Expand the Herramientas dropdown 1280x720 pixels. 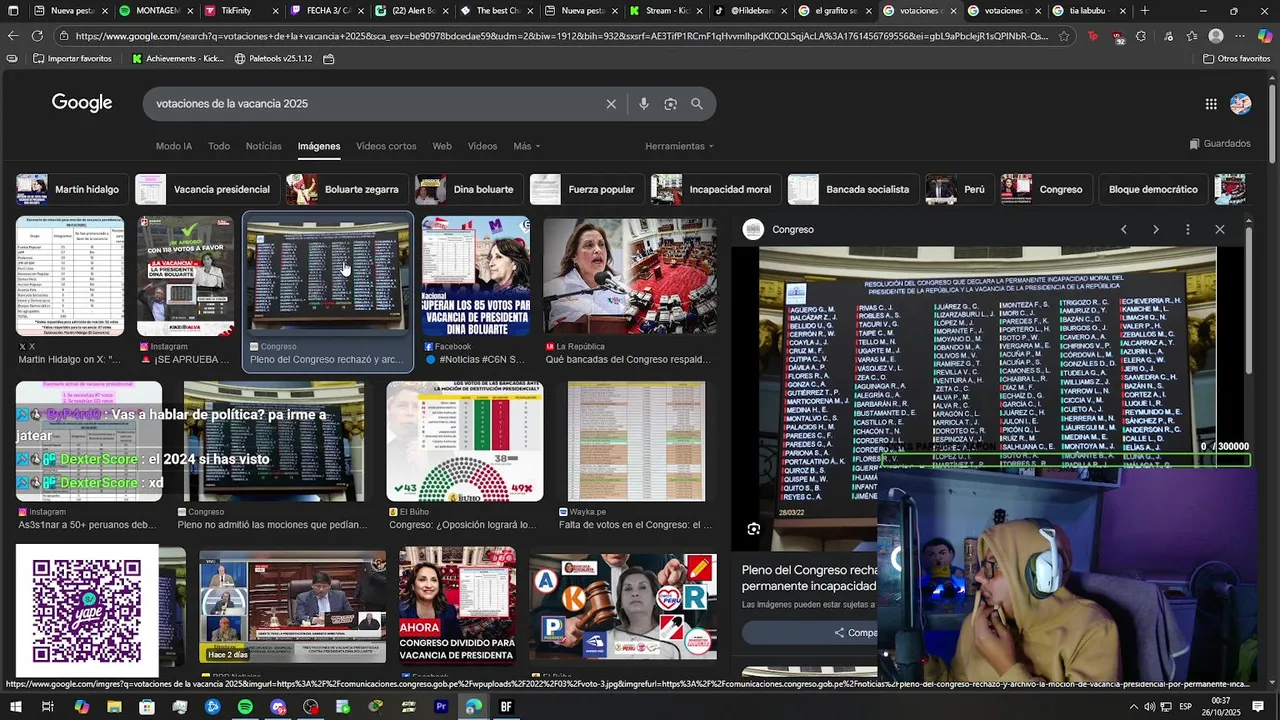pyautogui.click(x=680, y=146)
